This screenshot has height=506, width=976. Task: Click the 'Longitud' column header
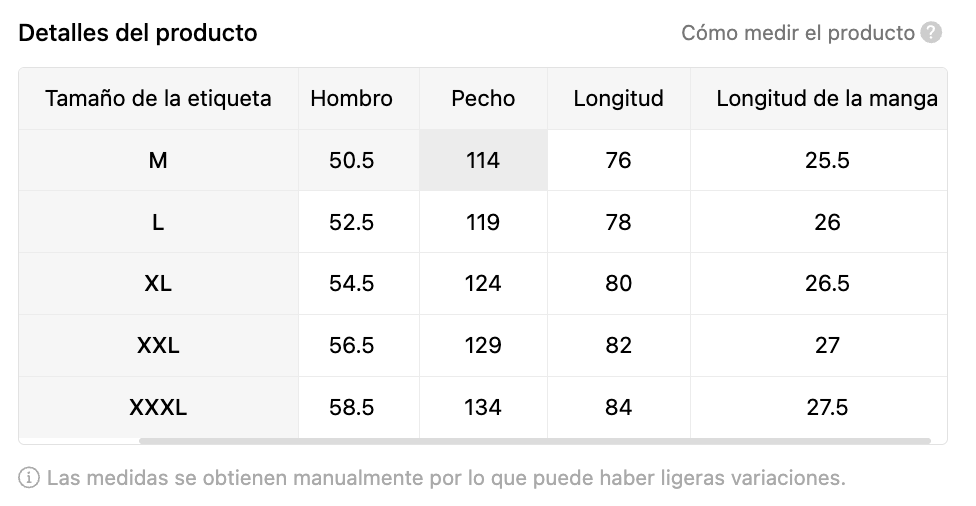[618, 98]
